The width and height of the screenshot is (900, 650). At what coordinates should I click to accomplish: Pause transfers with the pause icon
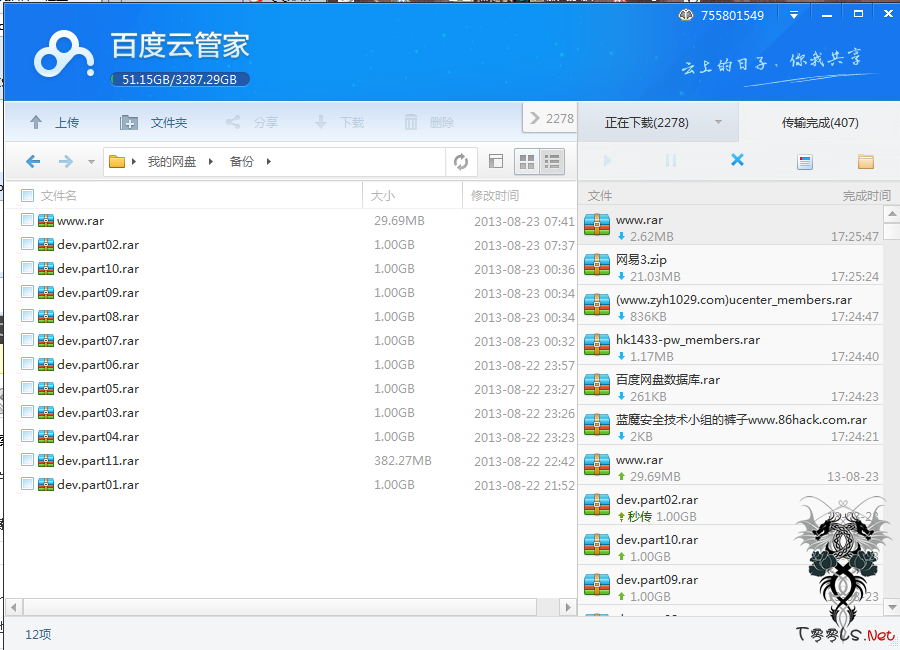[670, 160]
